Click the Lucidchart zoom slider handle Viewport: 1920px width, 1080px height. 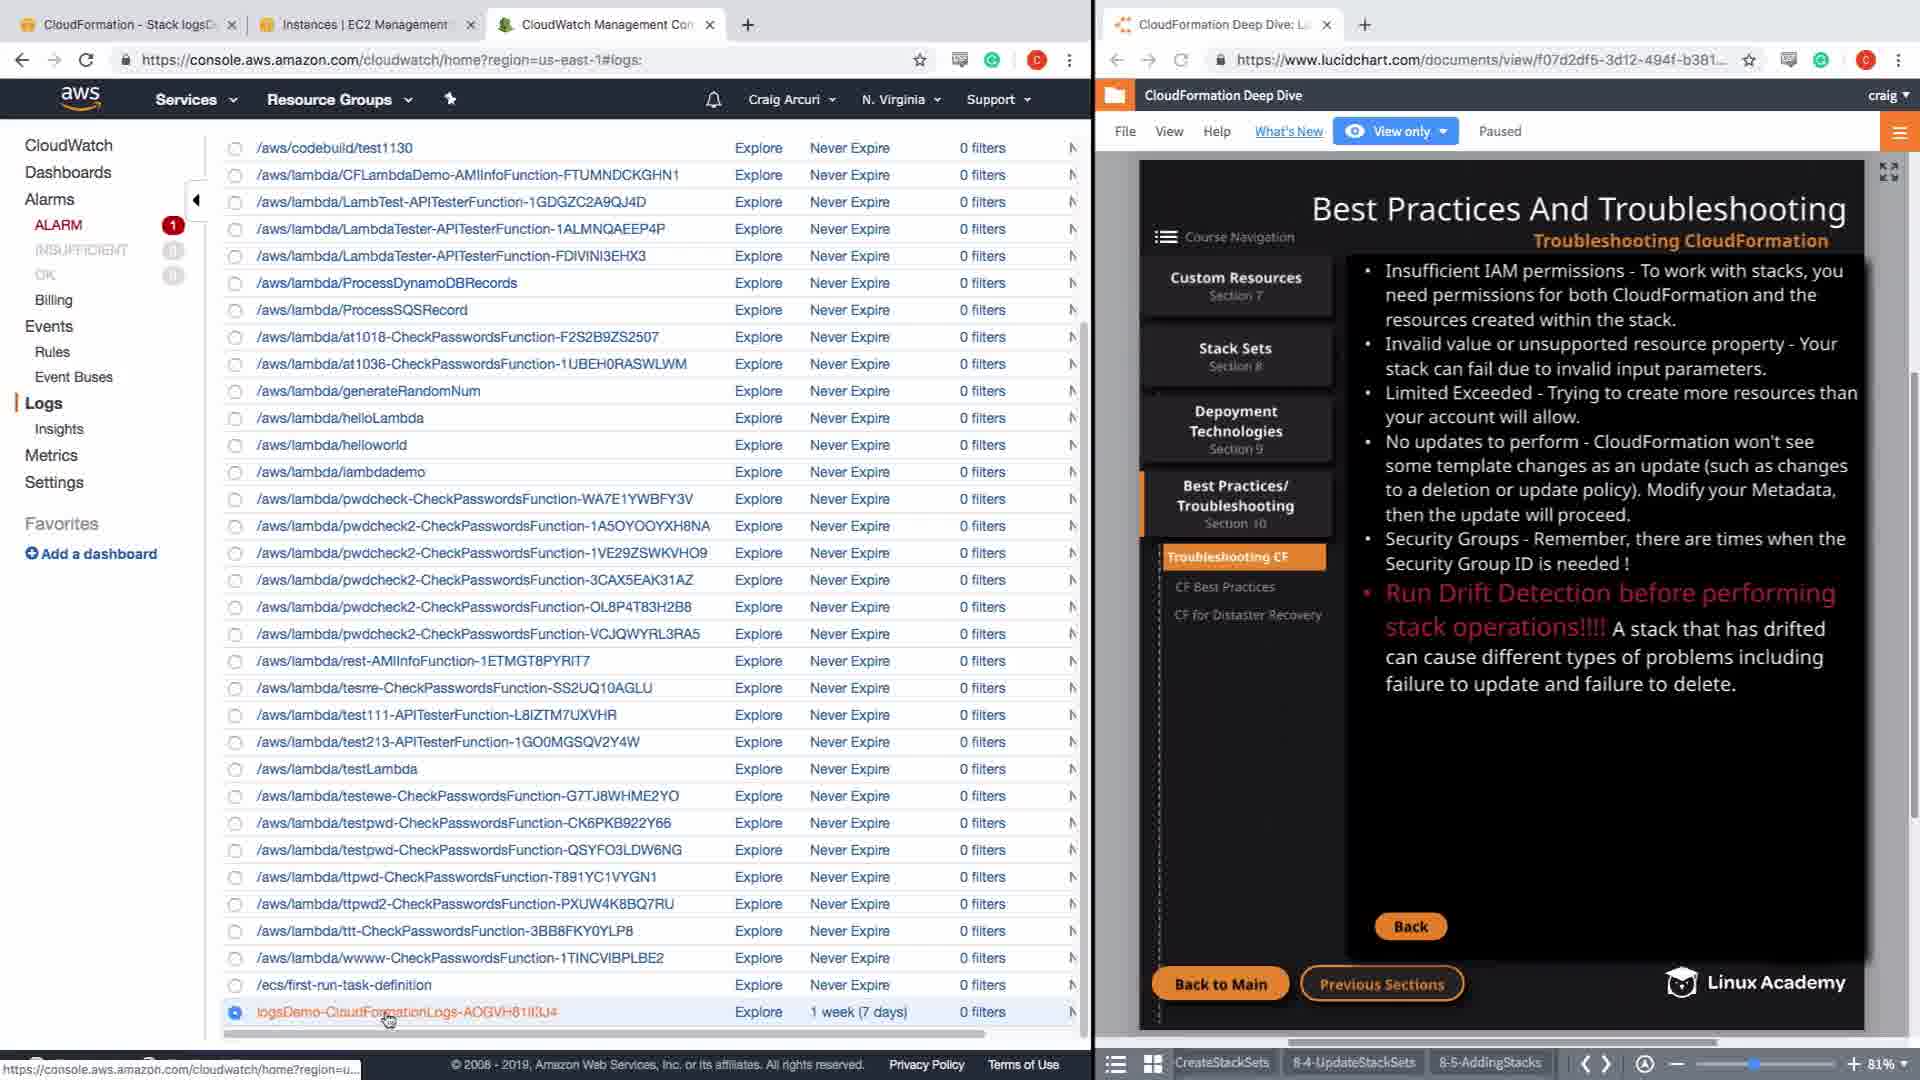[x=1753, y=1064]
